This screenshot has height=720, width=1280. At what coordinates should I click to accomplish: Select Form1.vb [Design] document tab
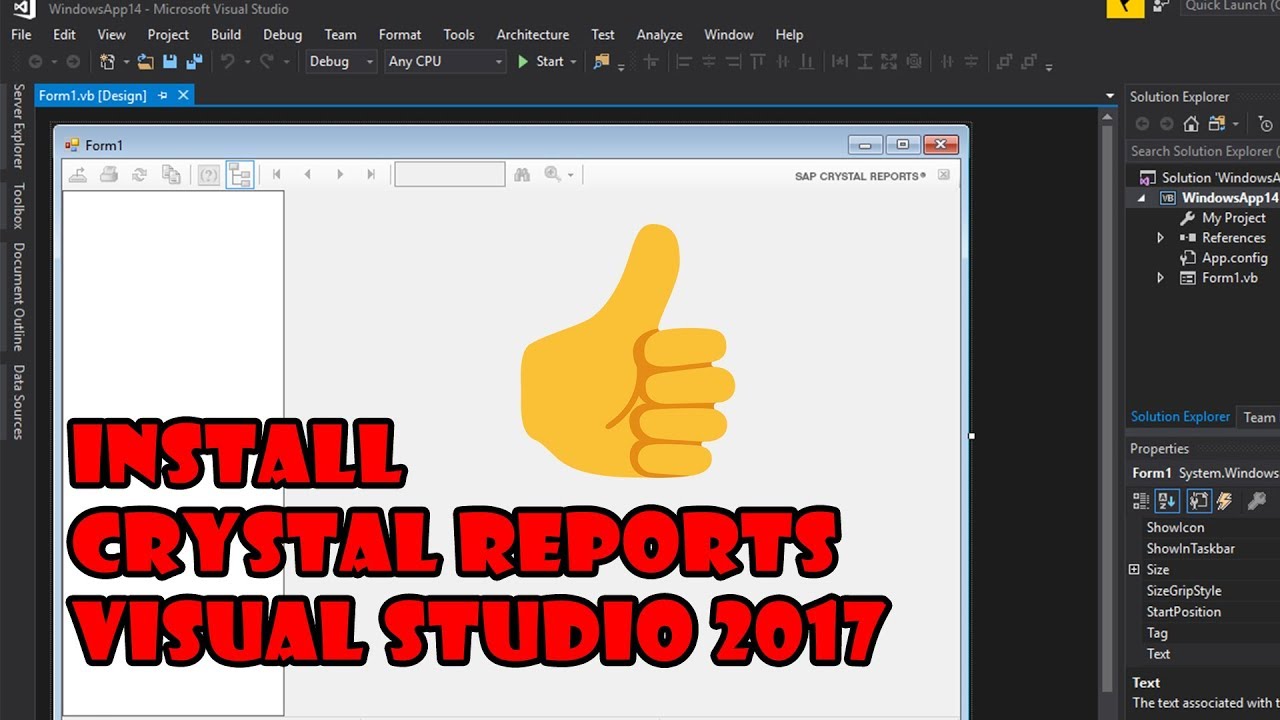[92, 96]
